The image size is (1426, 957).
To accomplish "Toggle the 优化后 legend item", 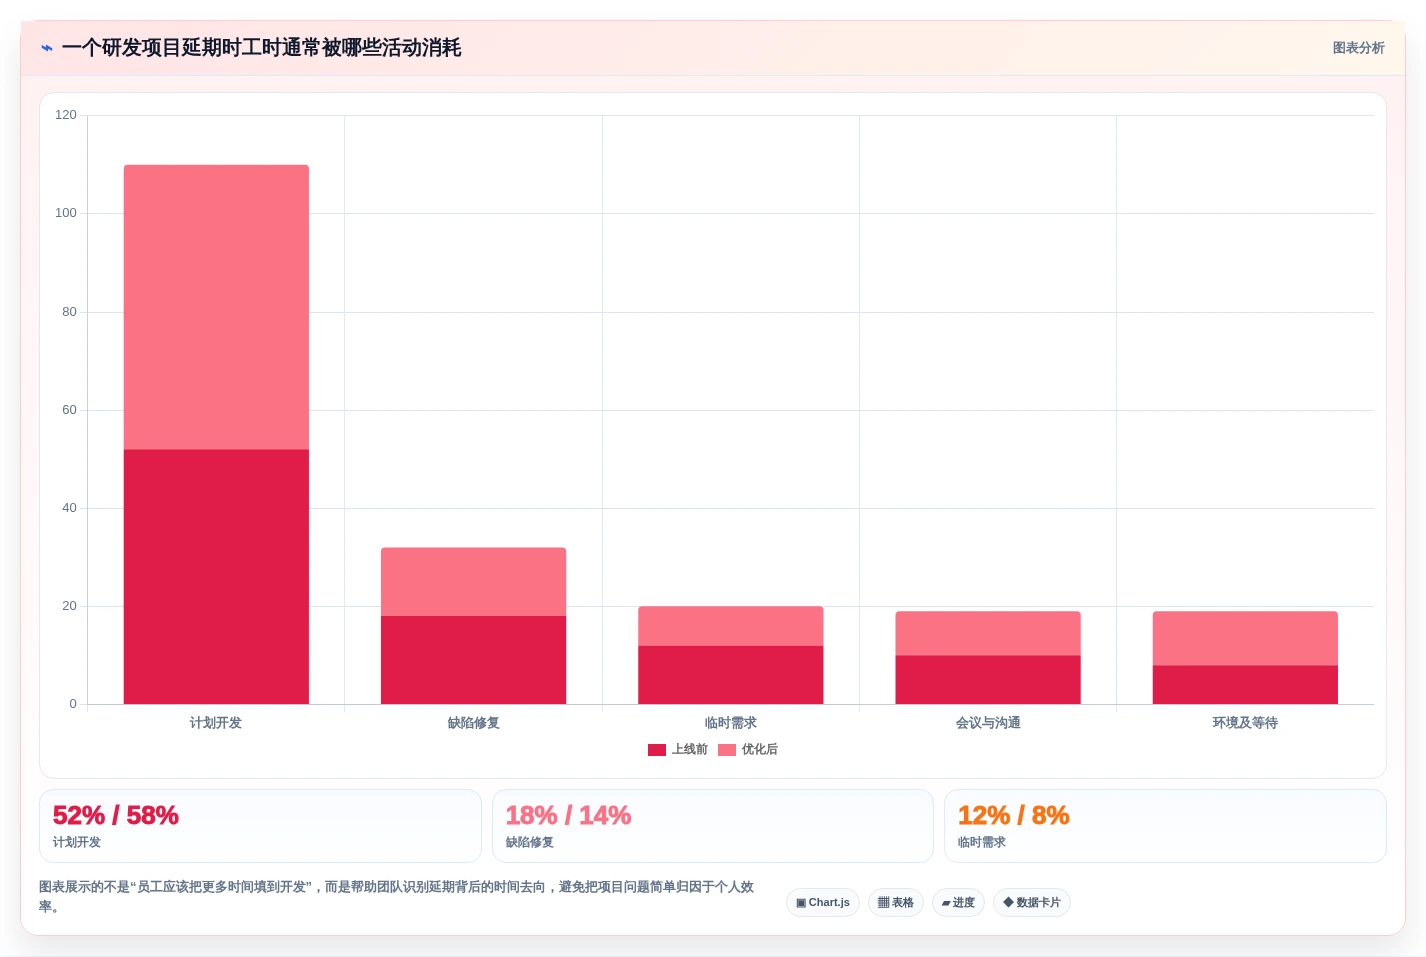I will (748, 749).
